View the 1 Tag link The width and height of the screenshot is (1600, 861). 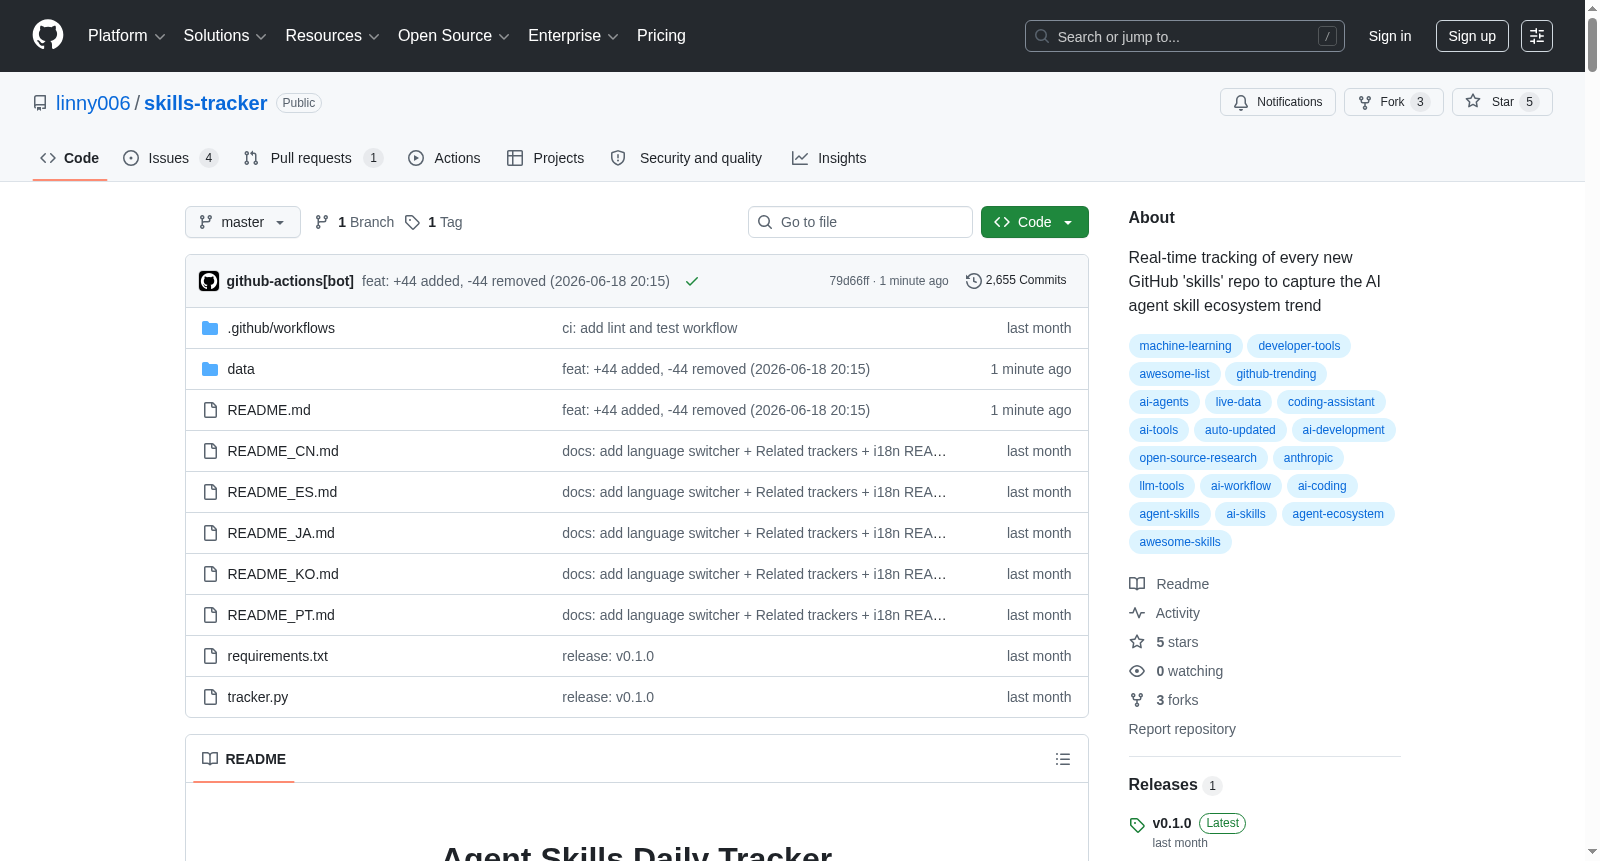[433, 222]
